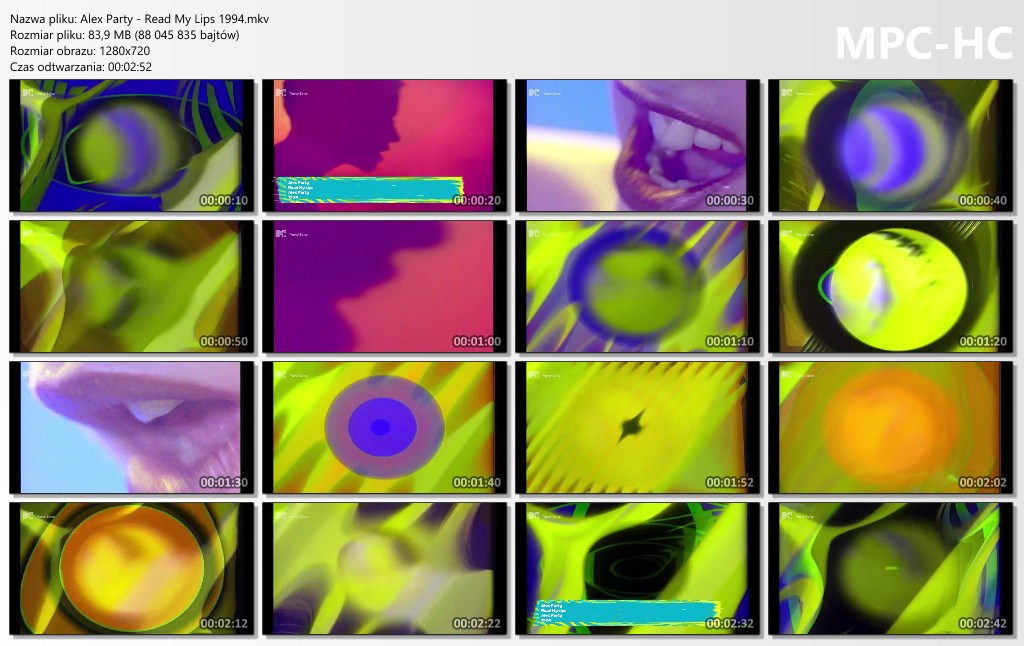The height and width of the screenshot is (646, 1024).
Task: Select the thumbnail at 00:01:00
Action: point(385,287)
